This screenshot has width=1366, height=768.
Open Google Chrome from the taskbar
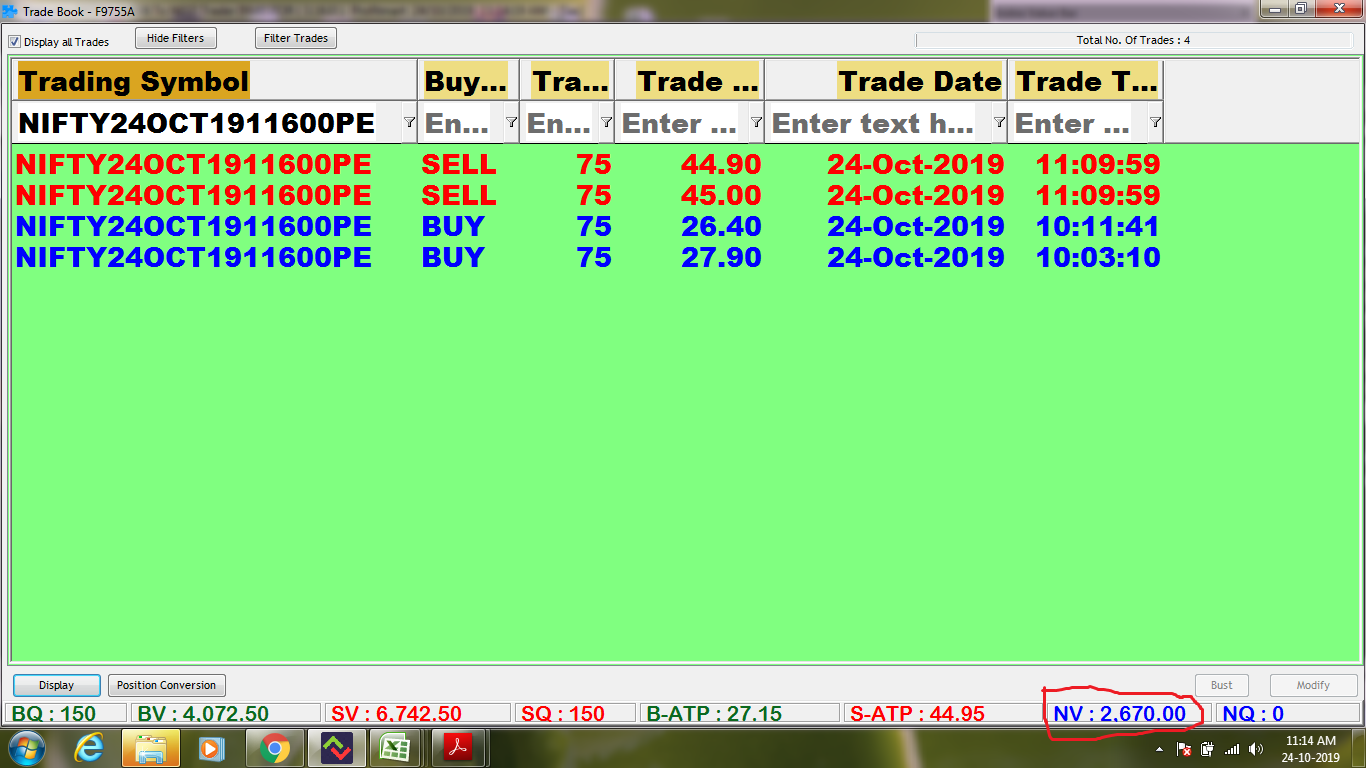[274, 747]
